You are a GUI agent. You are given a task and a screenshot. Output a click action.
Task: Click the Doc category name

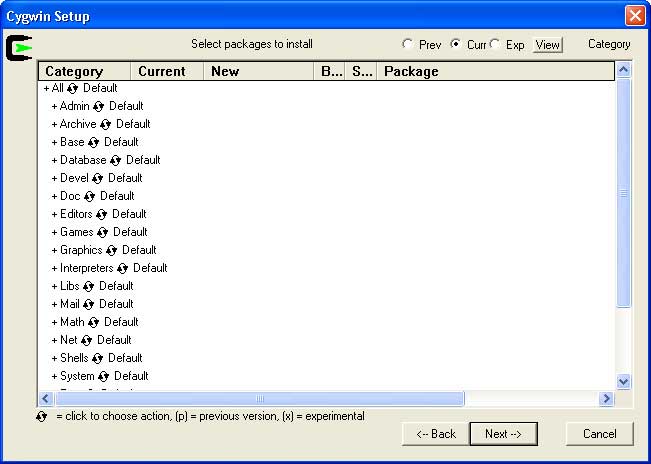coord(70,196)
